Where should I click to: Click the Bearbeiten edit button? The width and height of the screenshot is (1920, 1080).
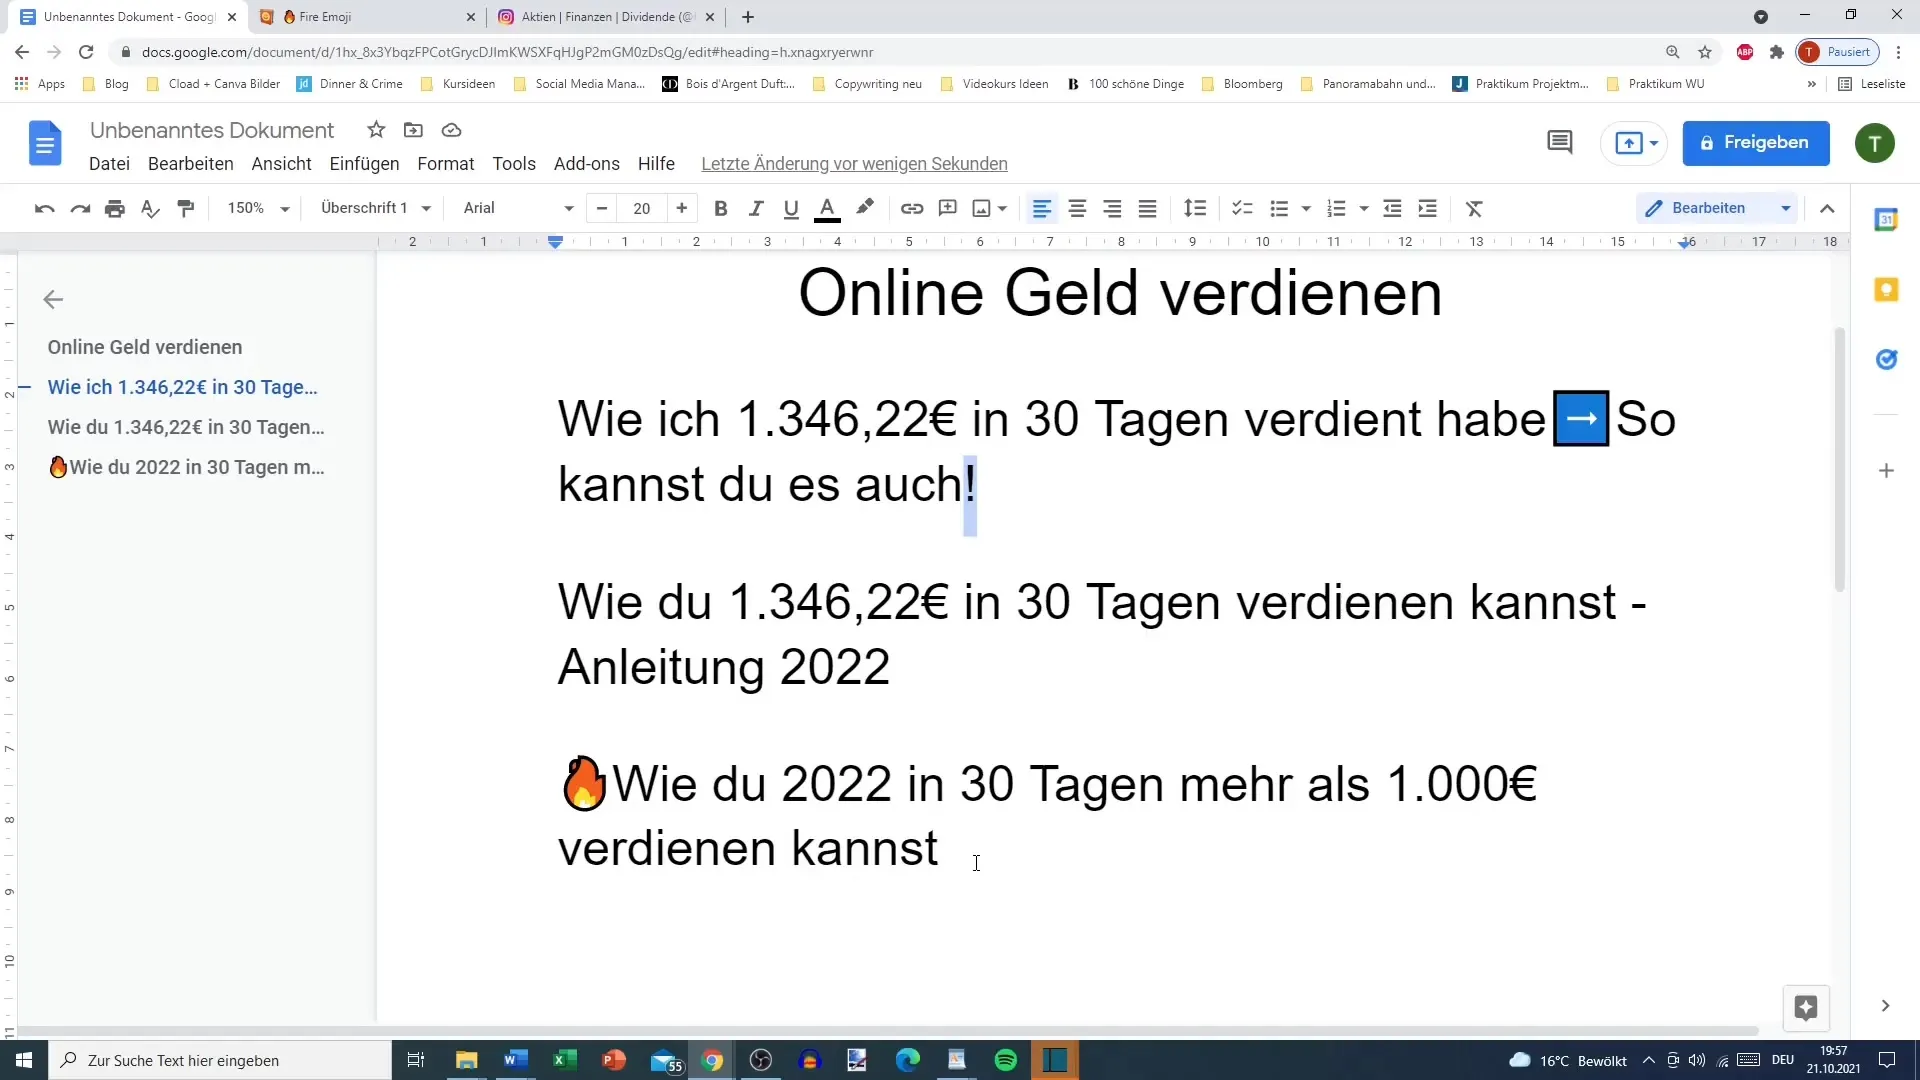1710,207
